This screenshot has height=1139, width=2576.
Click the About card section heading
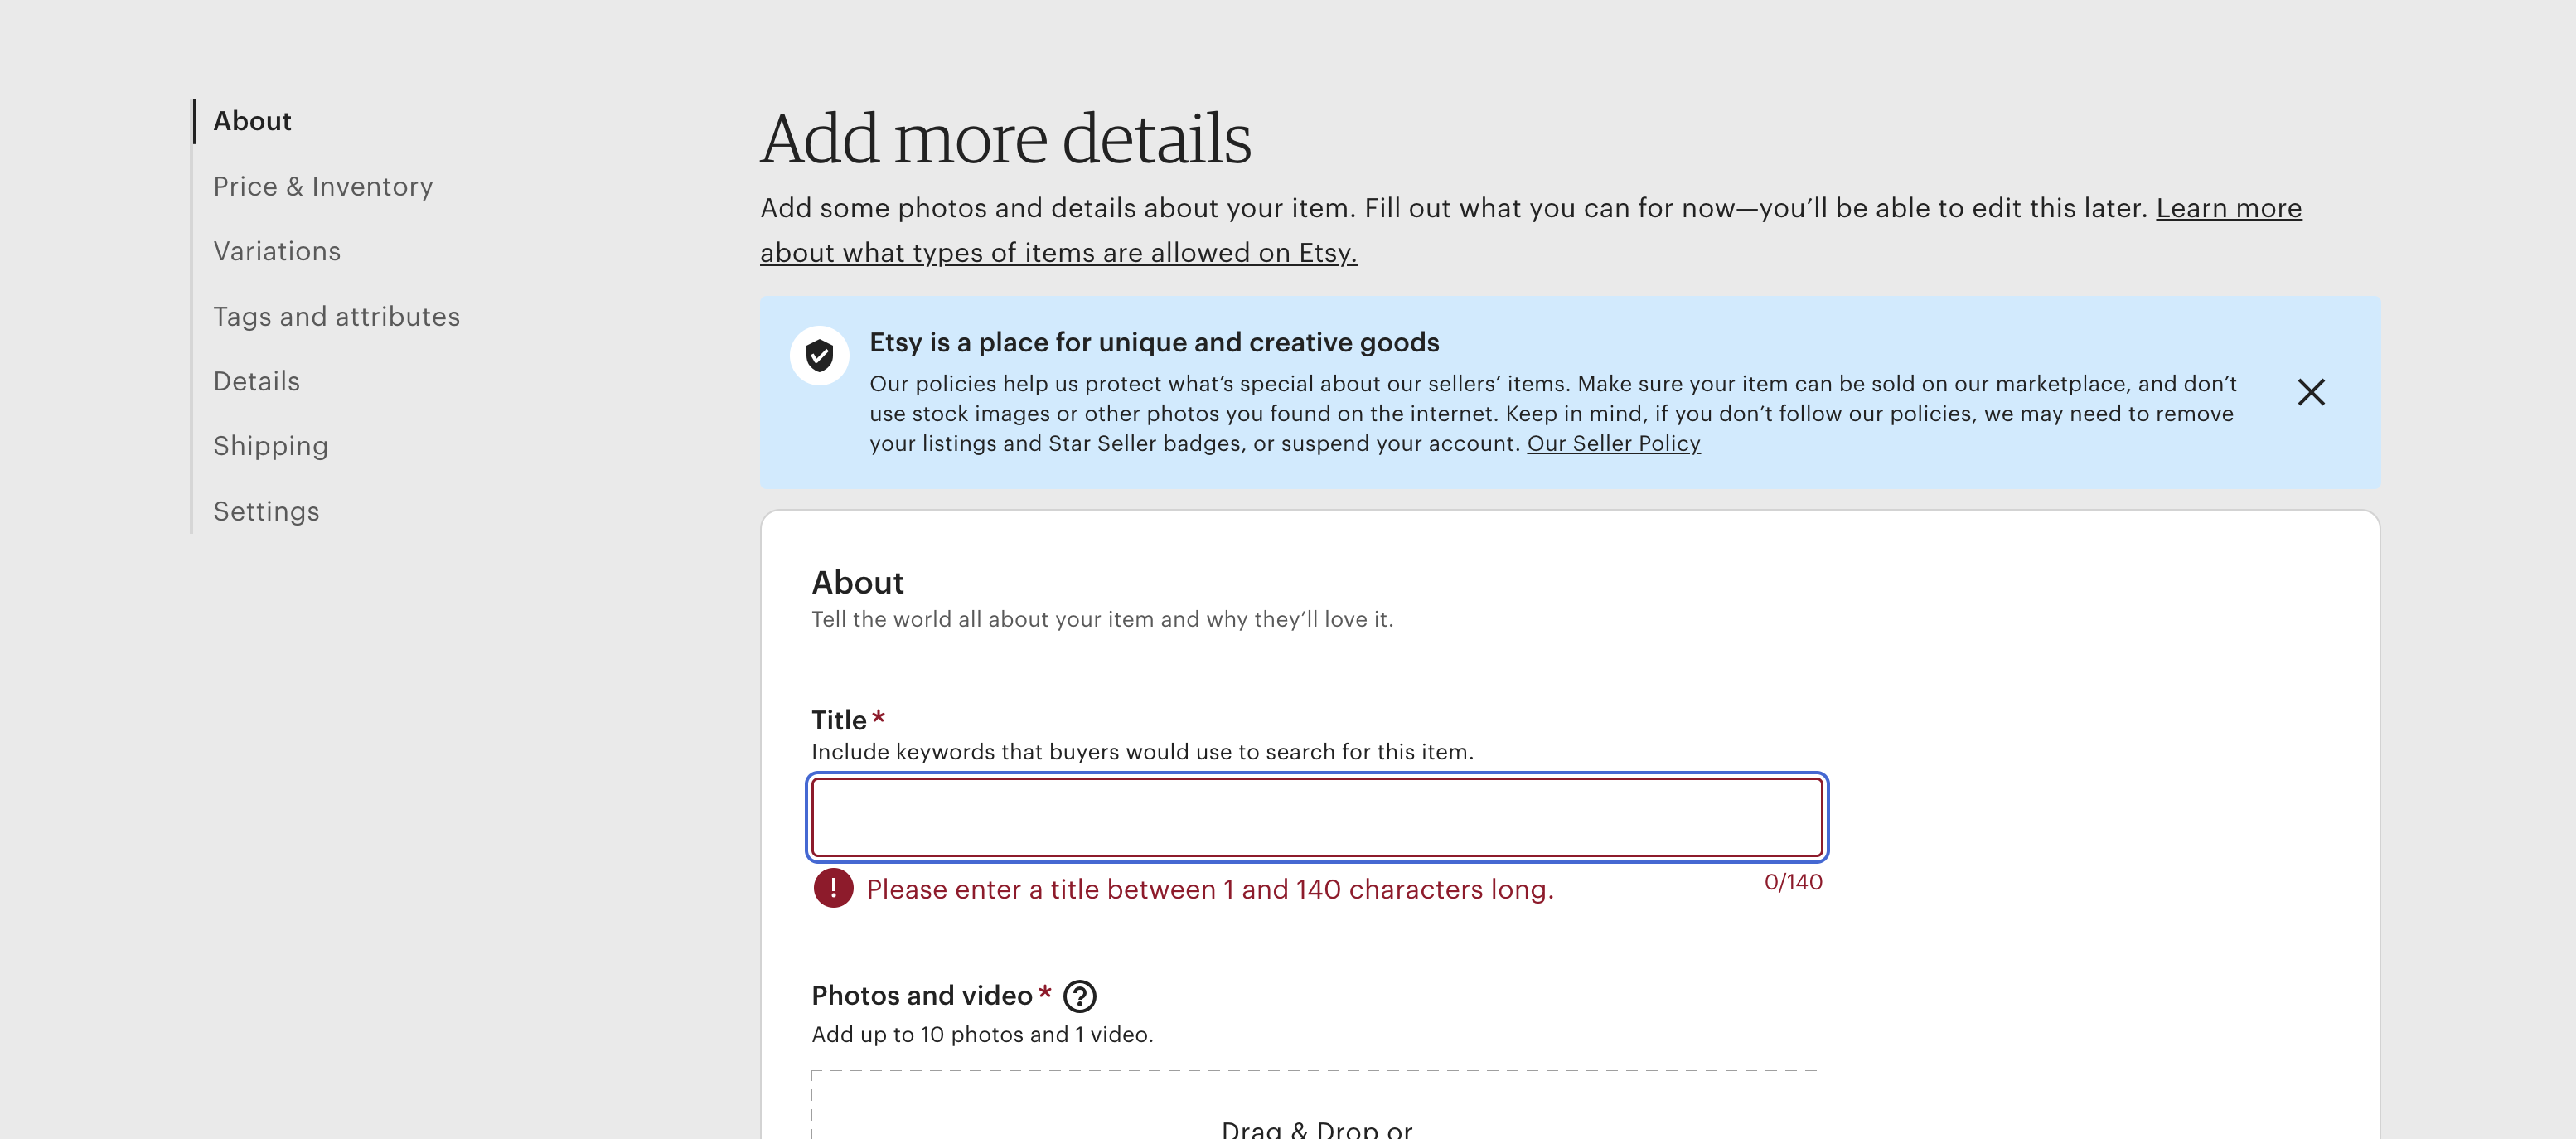pos(857,582)
